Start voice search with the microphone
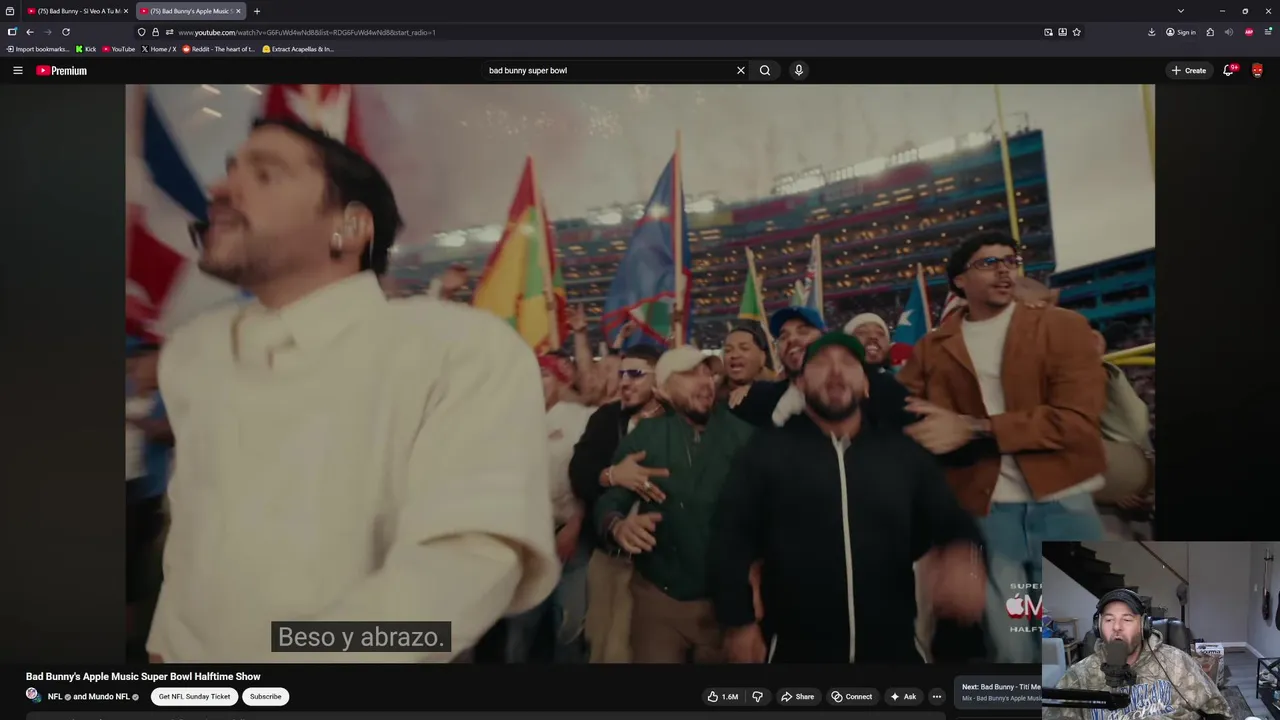The height and width of the screenshot is (720, 1280). coord(798,70)
